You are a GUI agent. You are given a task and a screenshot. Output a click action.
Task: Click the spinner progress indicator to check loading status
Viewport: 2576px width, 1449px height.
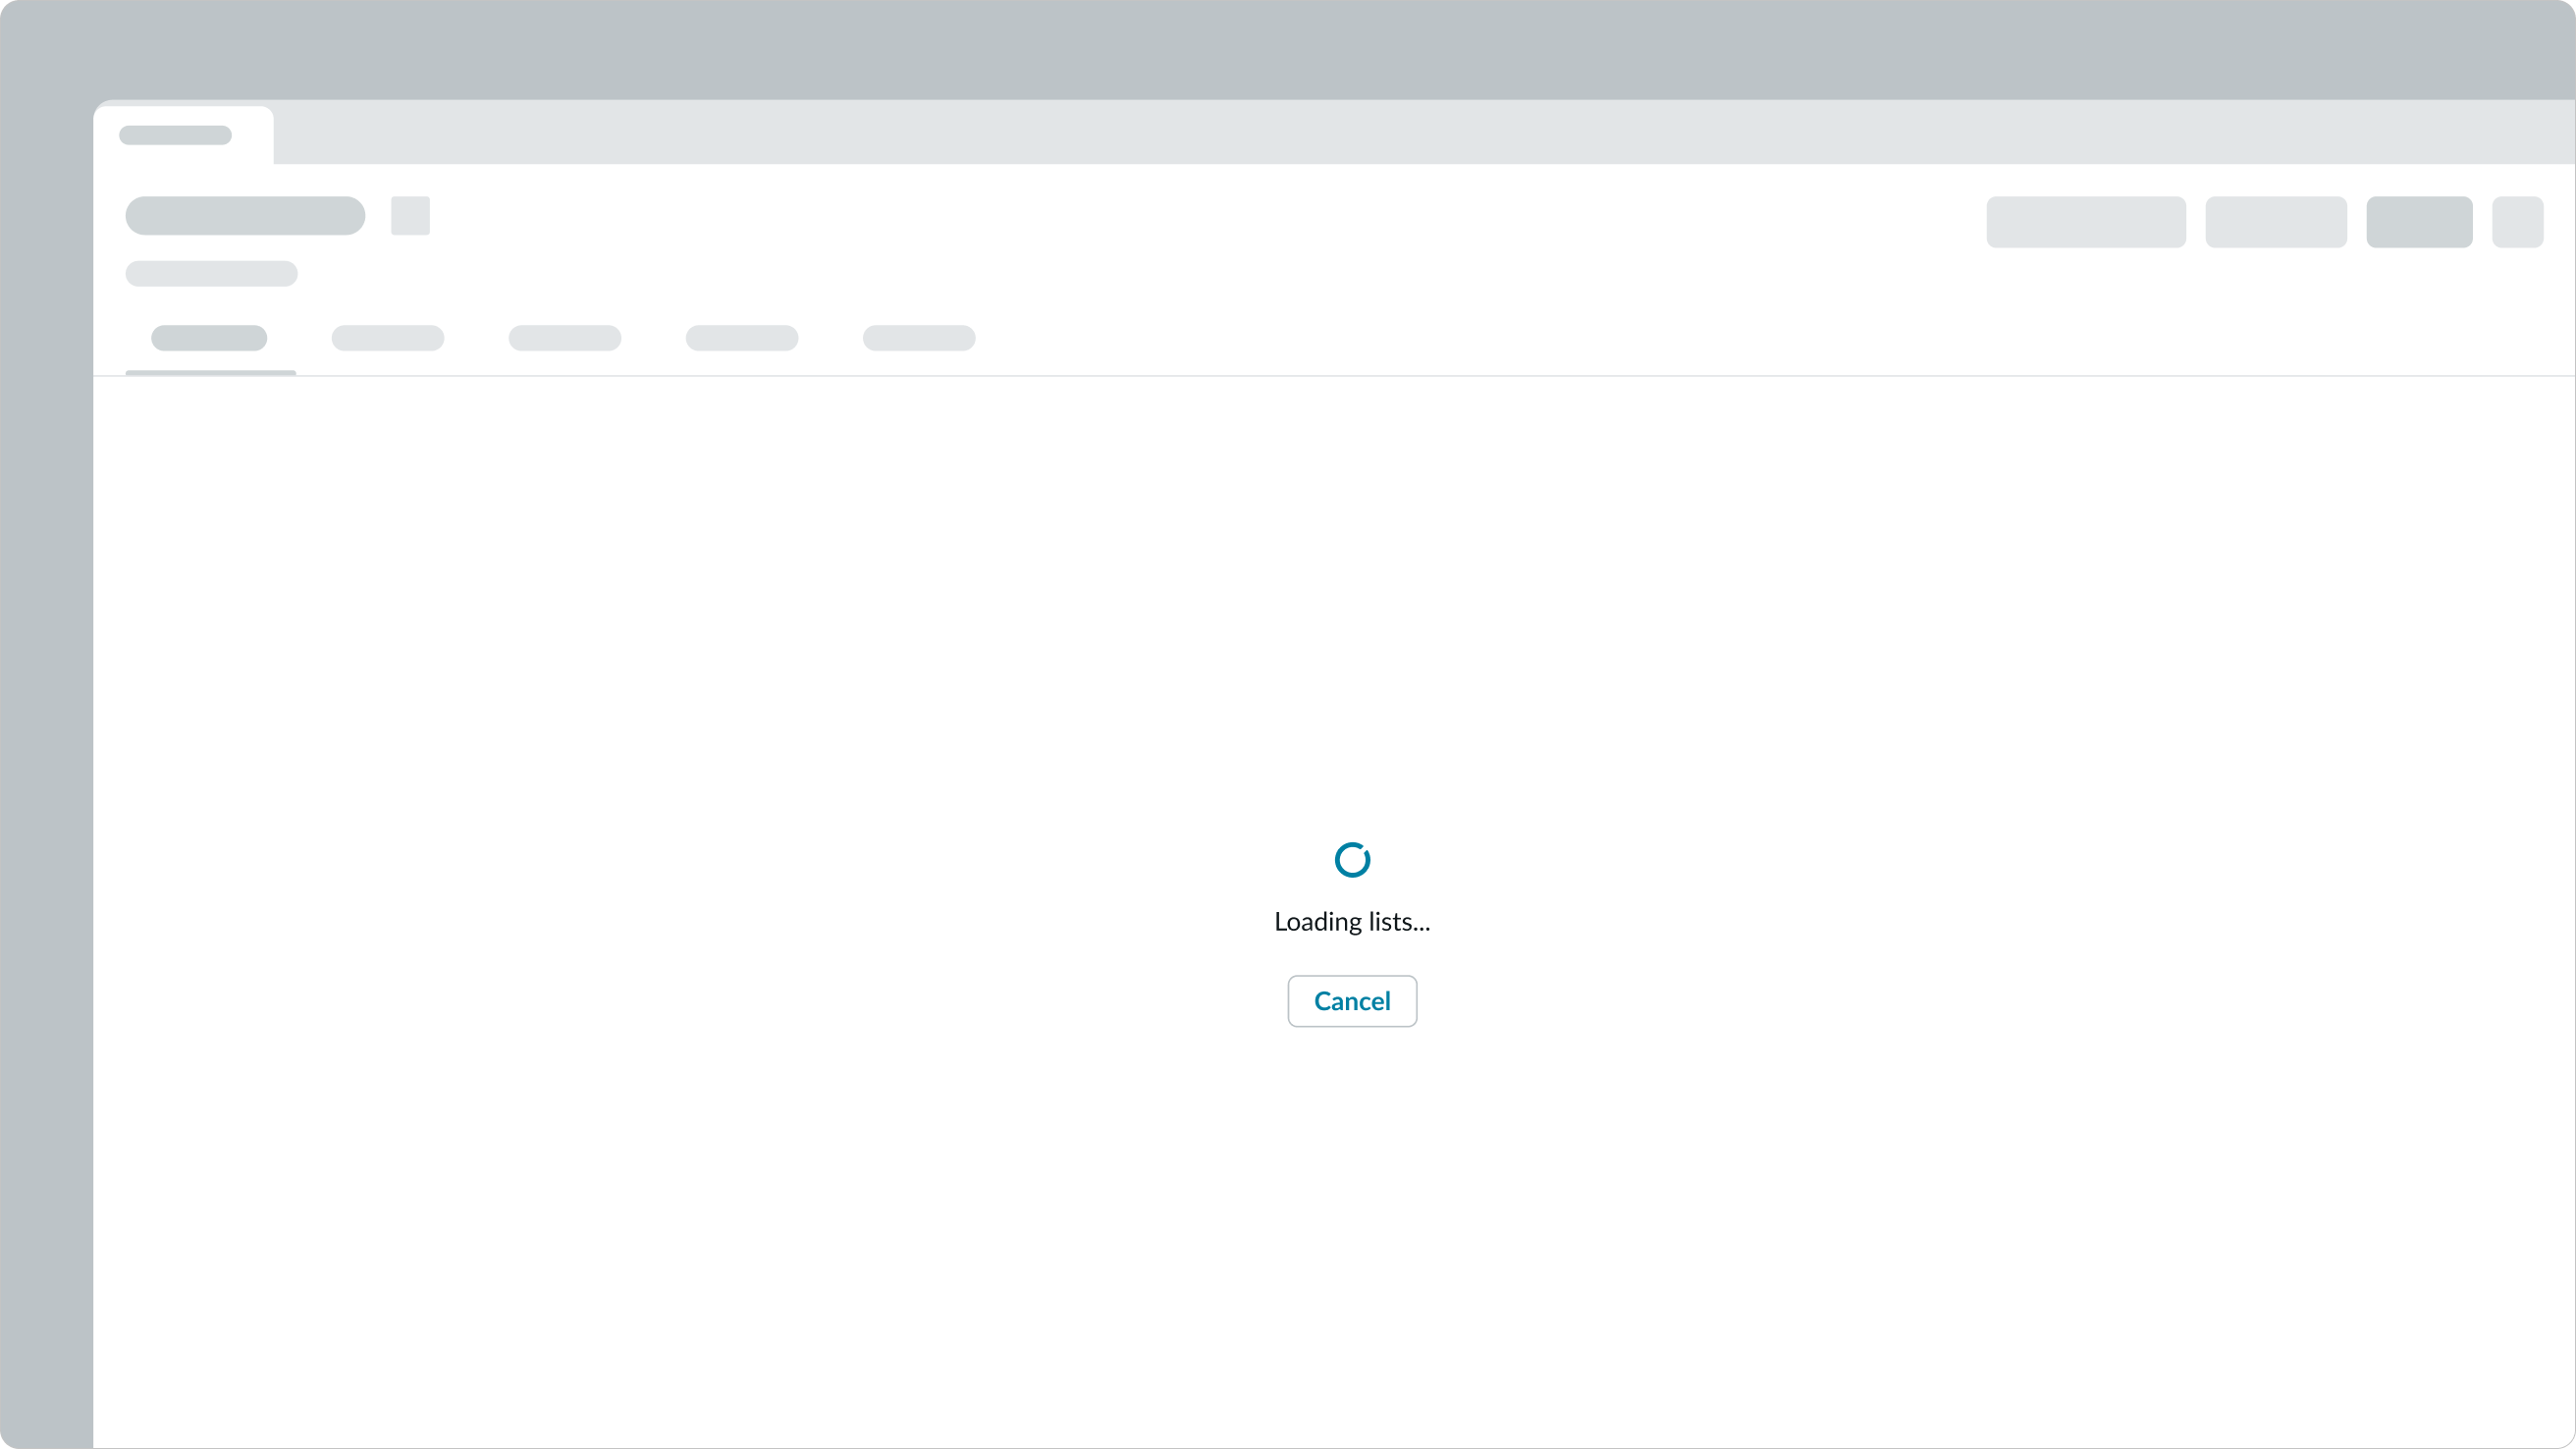point(1352,859)
